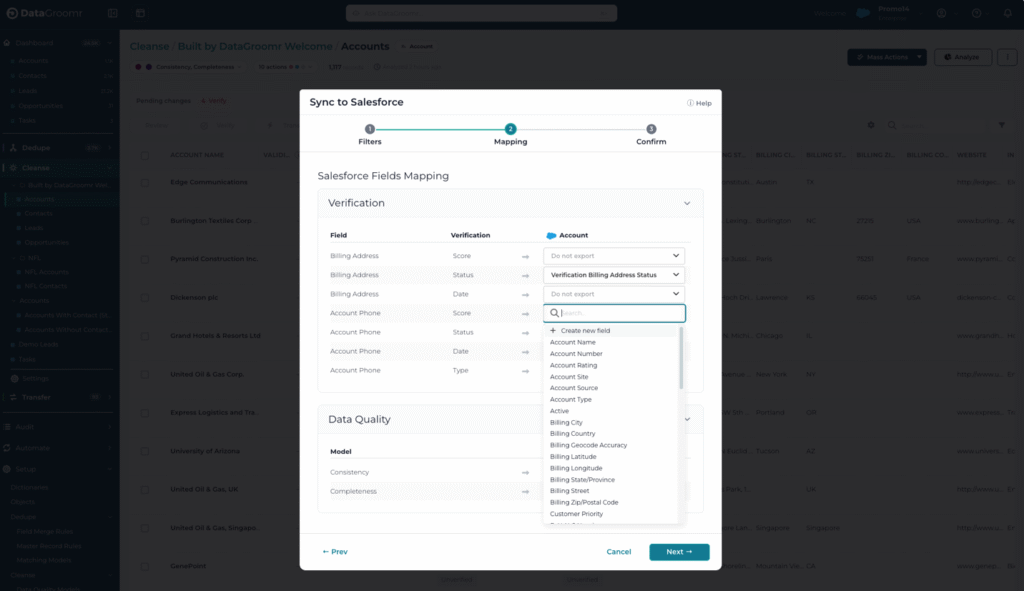Click the Salesforce cloud icon beside Account header
This screenshot has height=591, width=1024.
(x=551, y=236)
